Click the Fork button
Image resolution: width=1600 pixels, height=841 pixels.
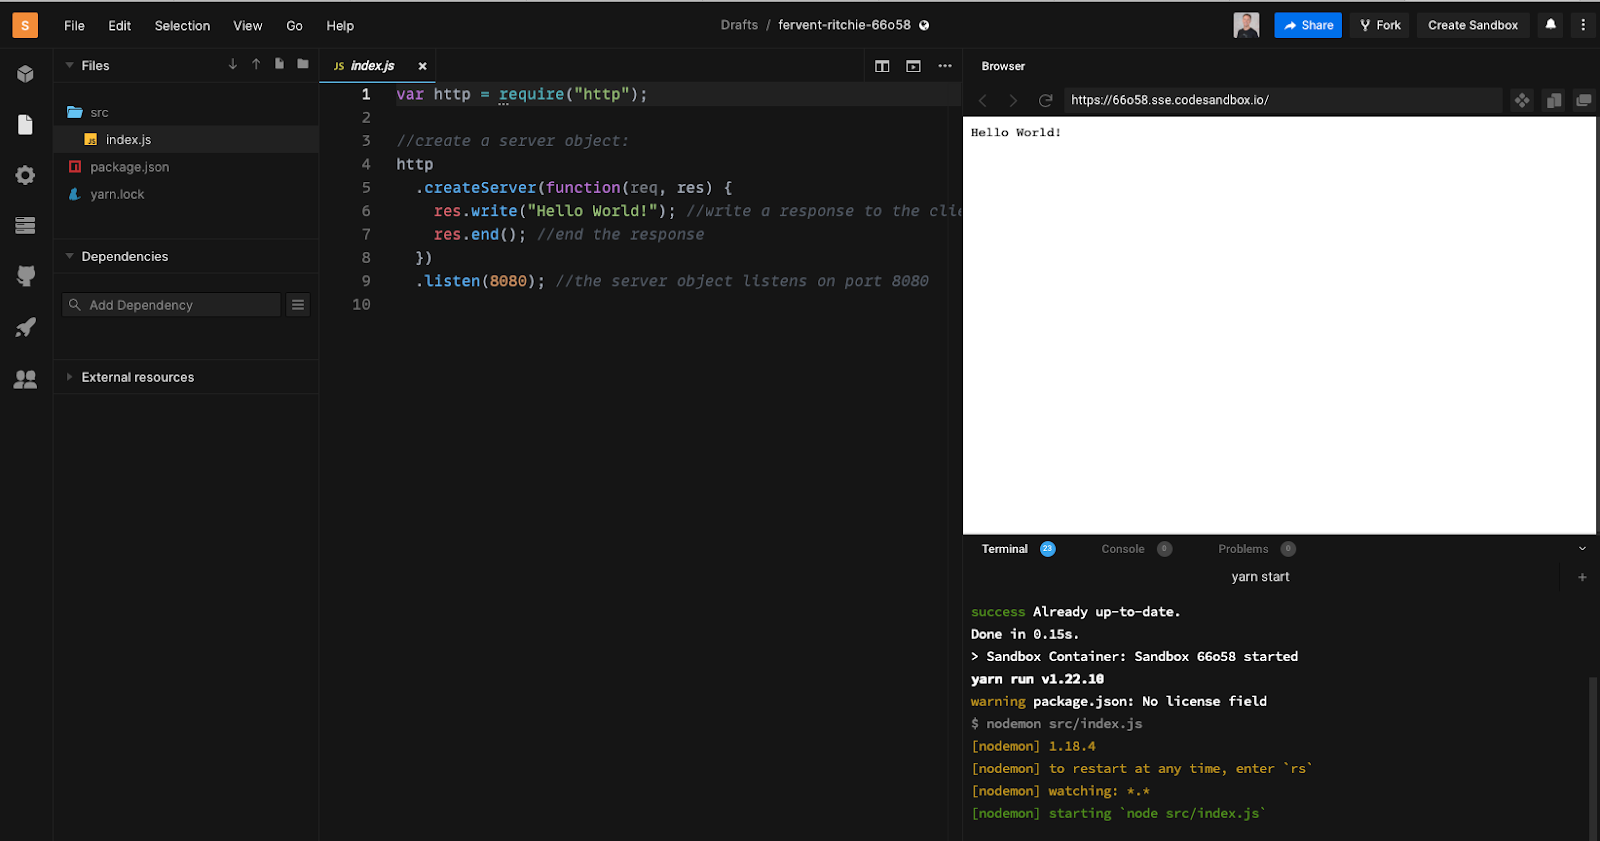[1380, 25]
